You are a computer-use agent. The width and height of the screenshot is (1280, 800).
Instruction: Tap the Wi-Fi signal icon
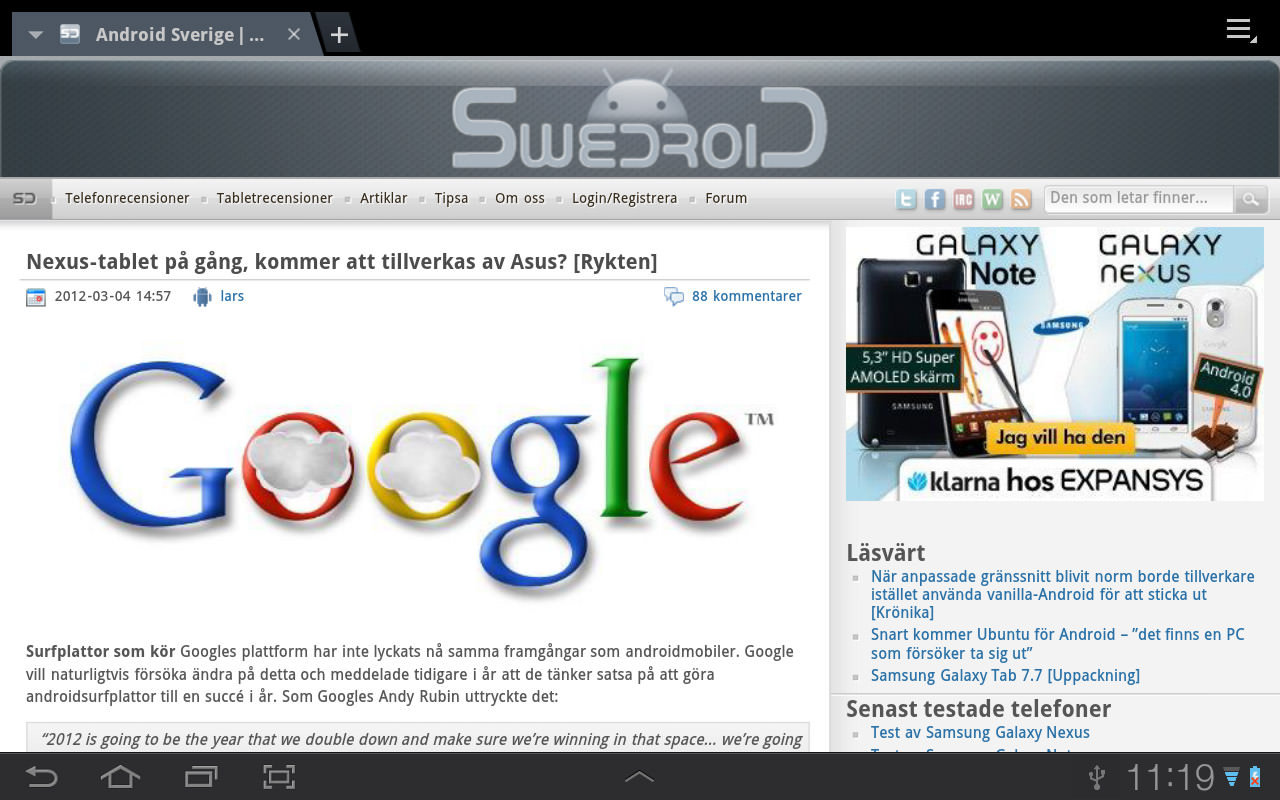pos(1231,777)
